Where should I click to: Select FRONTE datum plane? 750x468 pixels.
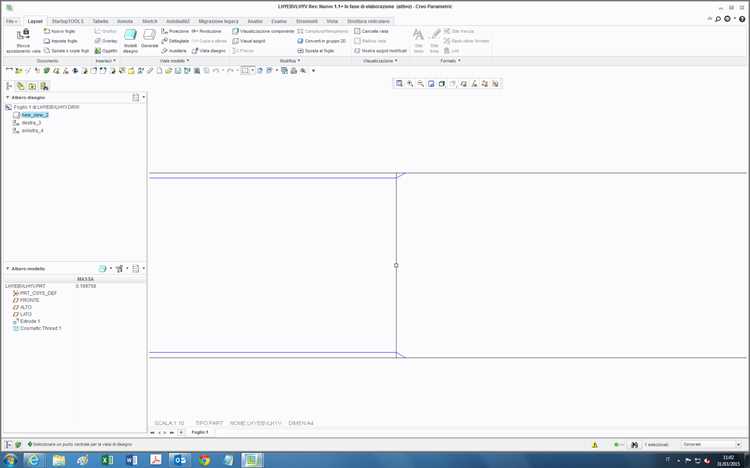click(29, 300)
